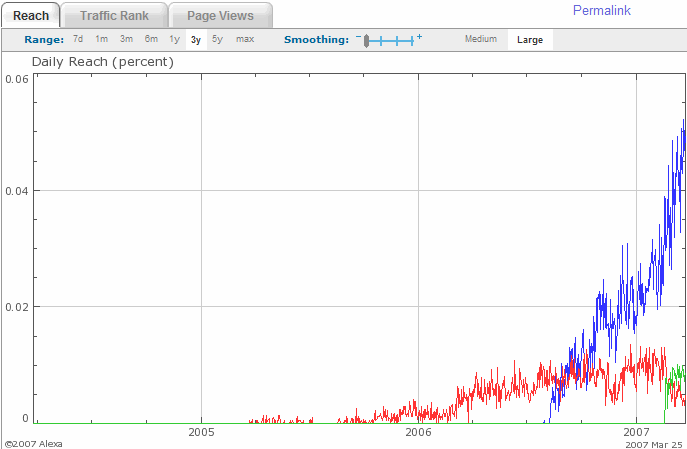The height and width of the screenshot is (449, 687).
Task: Set range to 1m
Action: pos(102,39)
